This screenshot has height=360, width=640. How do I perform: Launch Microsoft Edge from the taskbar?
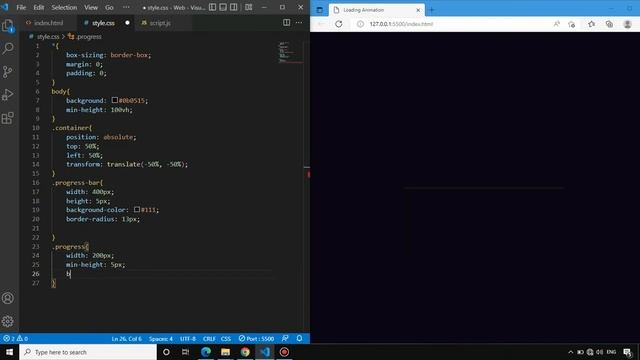[x=206, y=352]
